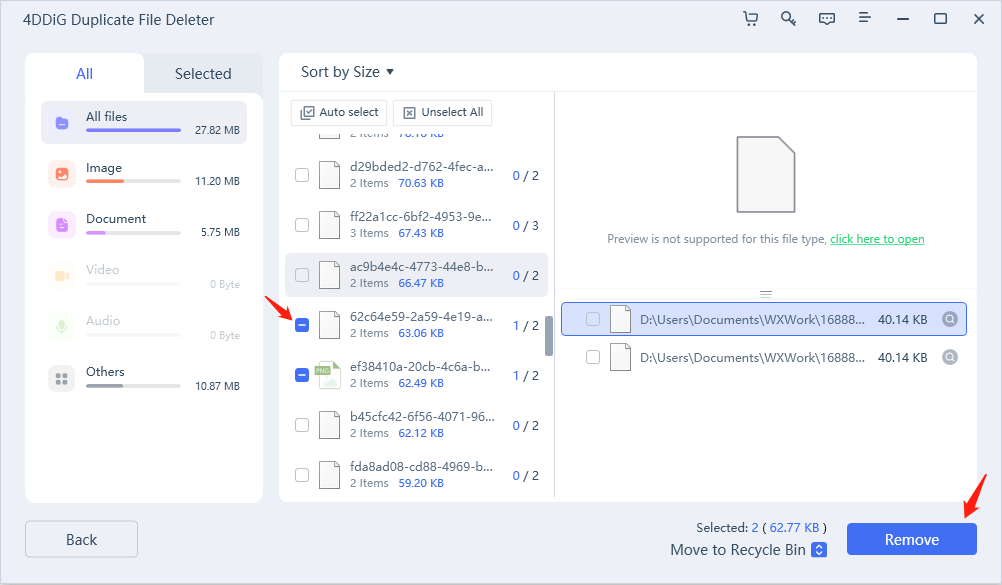The width and height of the screenshot is (1002, 585).
Task: Toggle checkbox for 62c64e59 file group
Action: [x=302, y=325]
